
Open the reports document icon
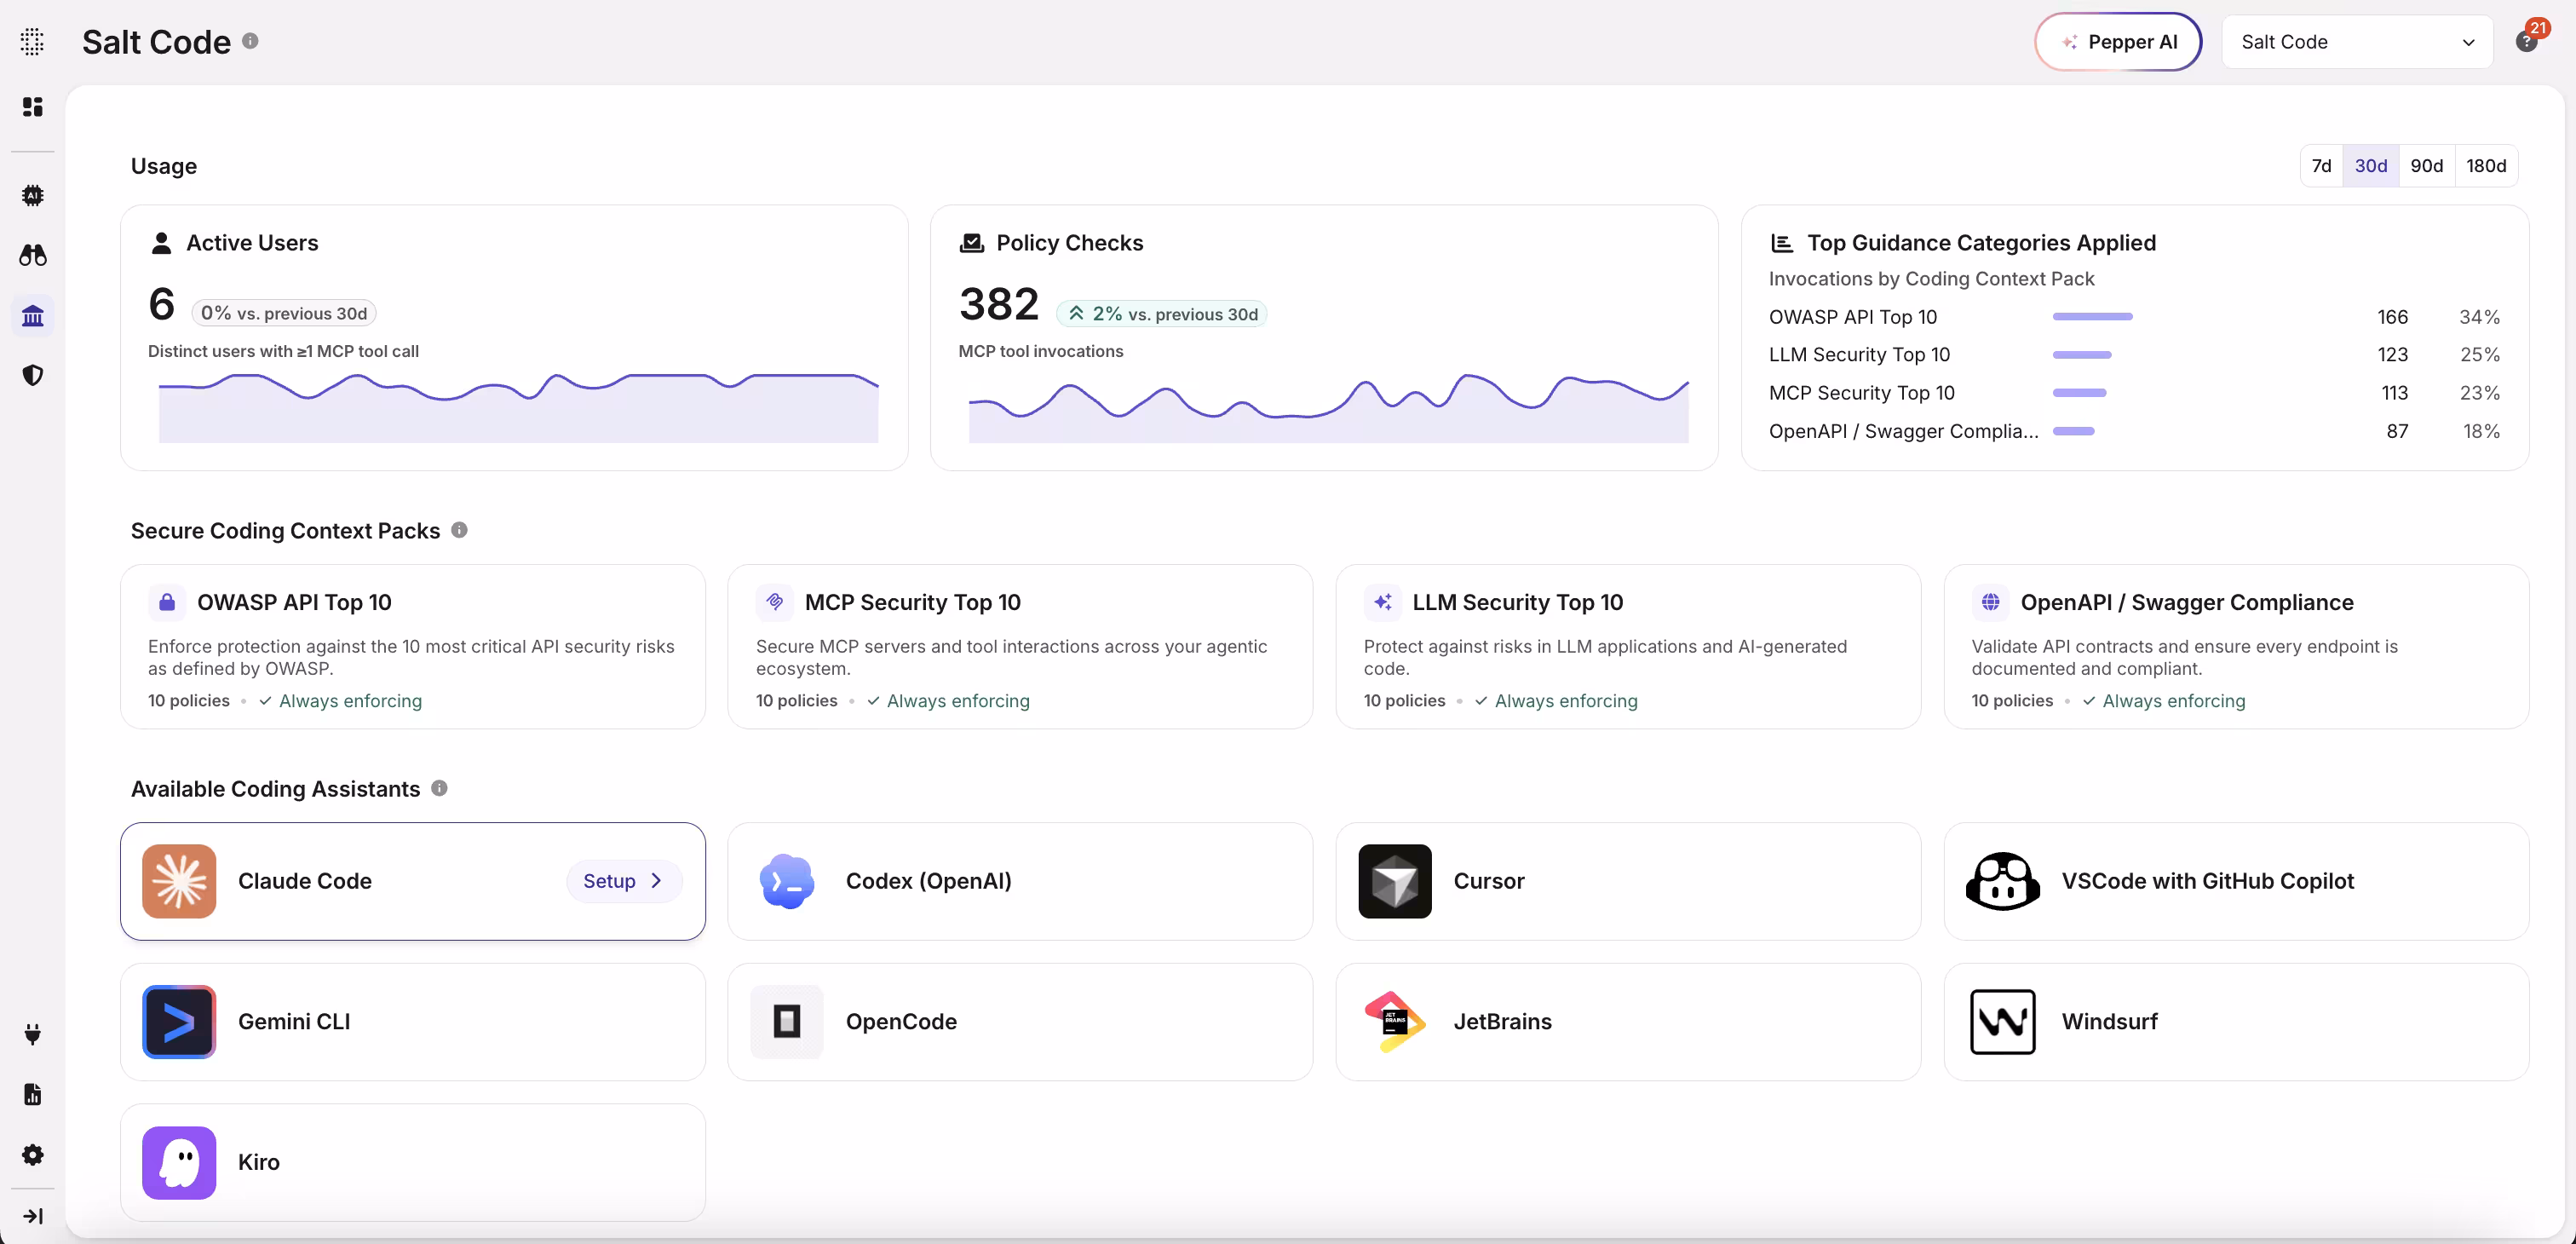tap(32, 1094)
